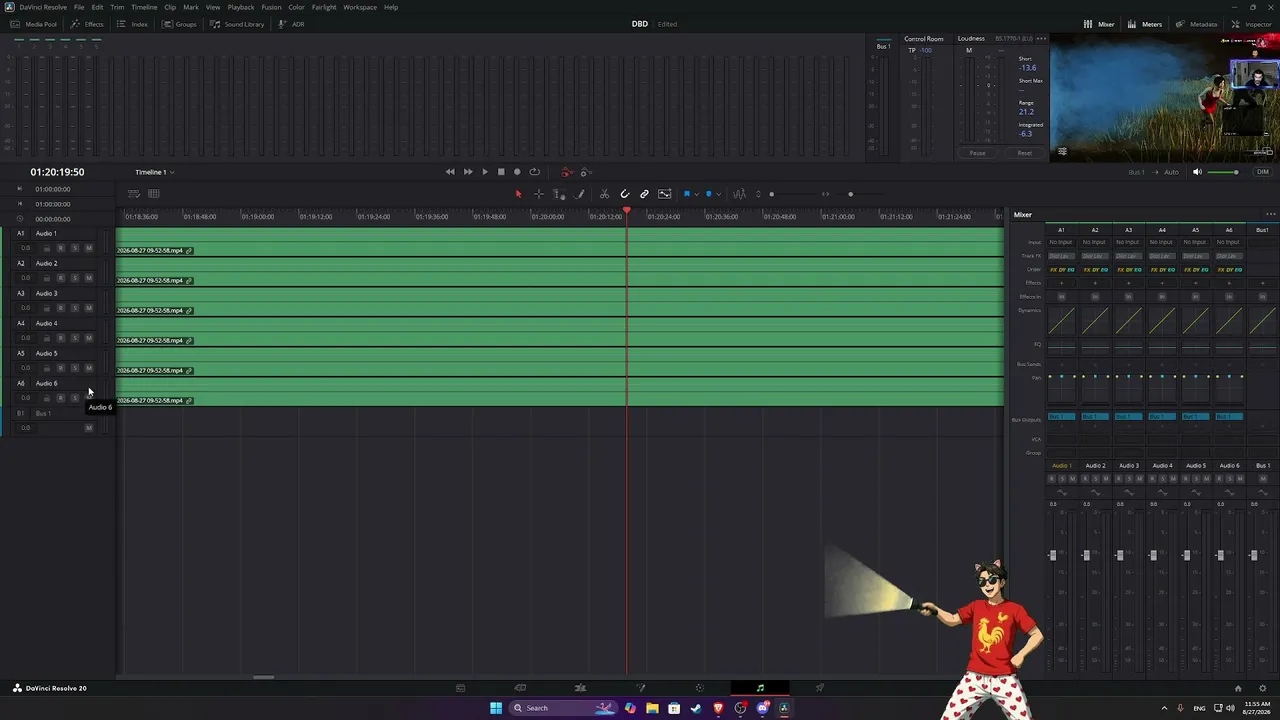Open the ADR panel
1280x720 pixels.
tap(291, 24)
